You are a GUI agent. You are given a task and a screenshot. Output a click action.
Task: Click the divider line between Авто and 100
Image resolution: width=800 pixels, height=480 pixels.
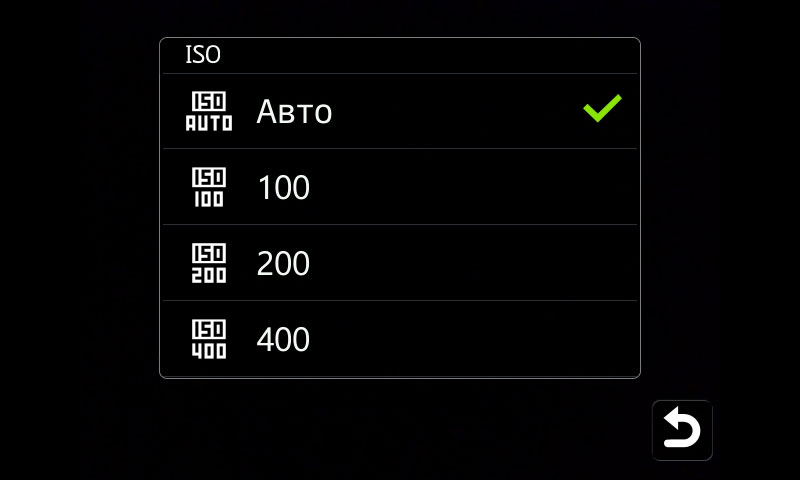[400, 149]
